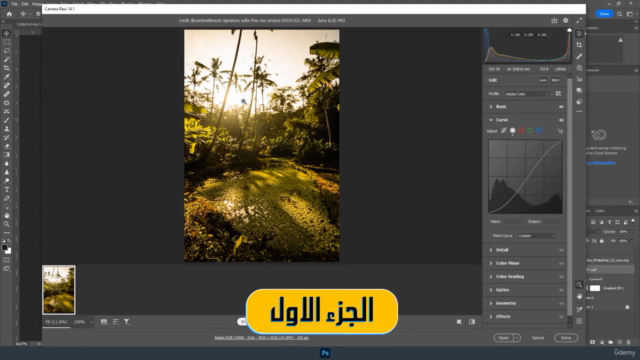Select the Rectangular Marquee tool
Image resolution: width=640 pixels, height=360 pixels.
coord(7,42)
